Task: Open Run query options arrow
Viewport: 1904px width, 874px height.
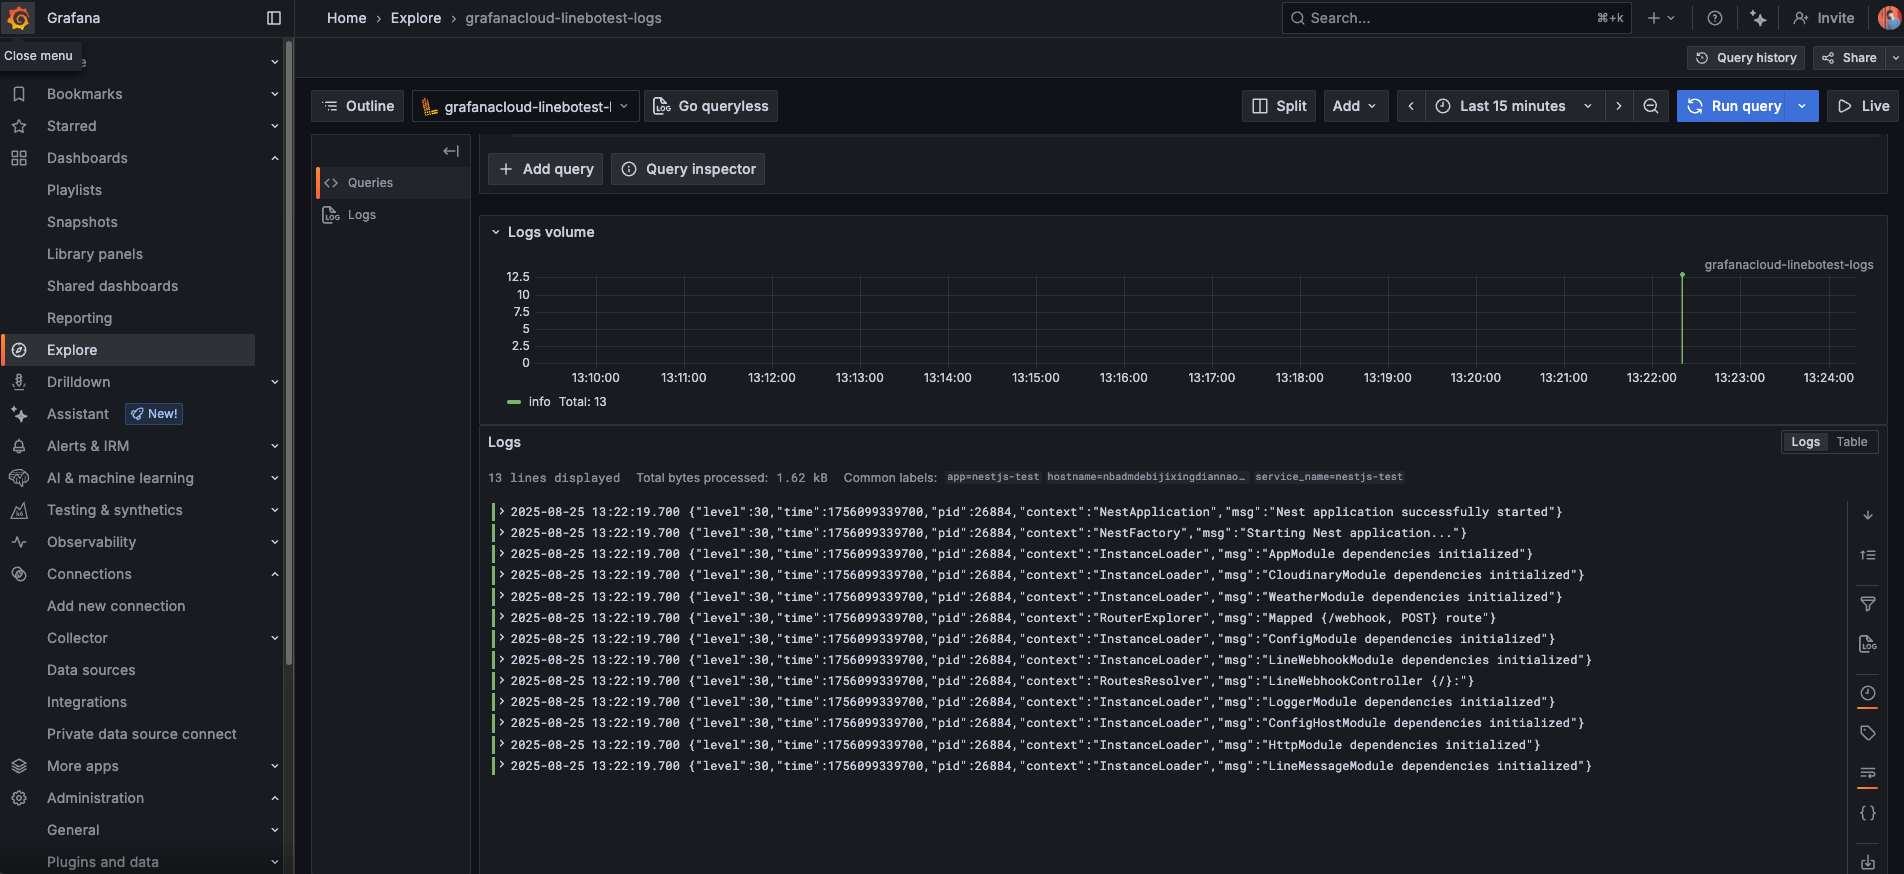Action: [1803, 106]
